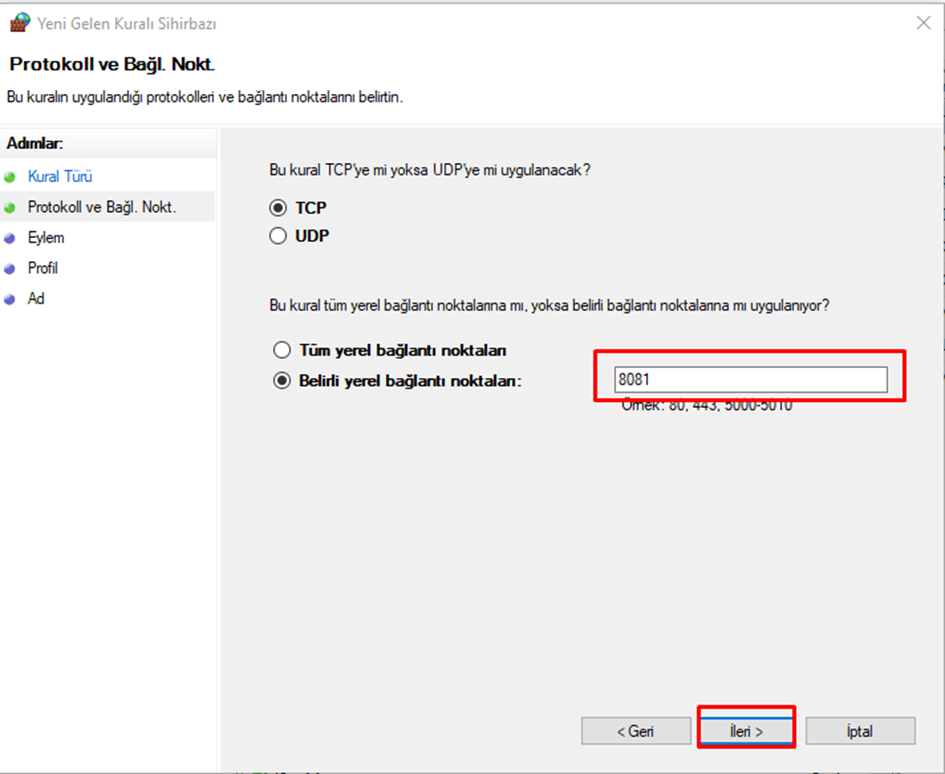
Task: Click the firewall wizard title bar icon
Action: tap(20, 23)
